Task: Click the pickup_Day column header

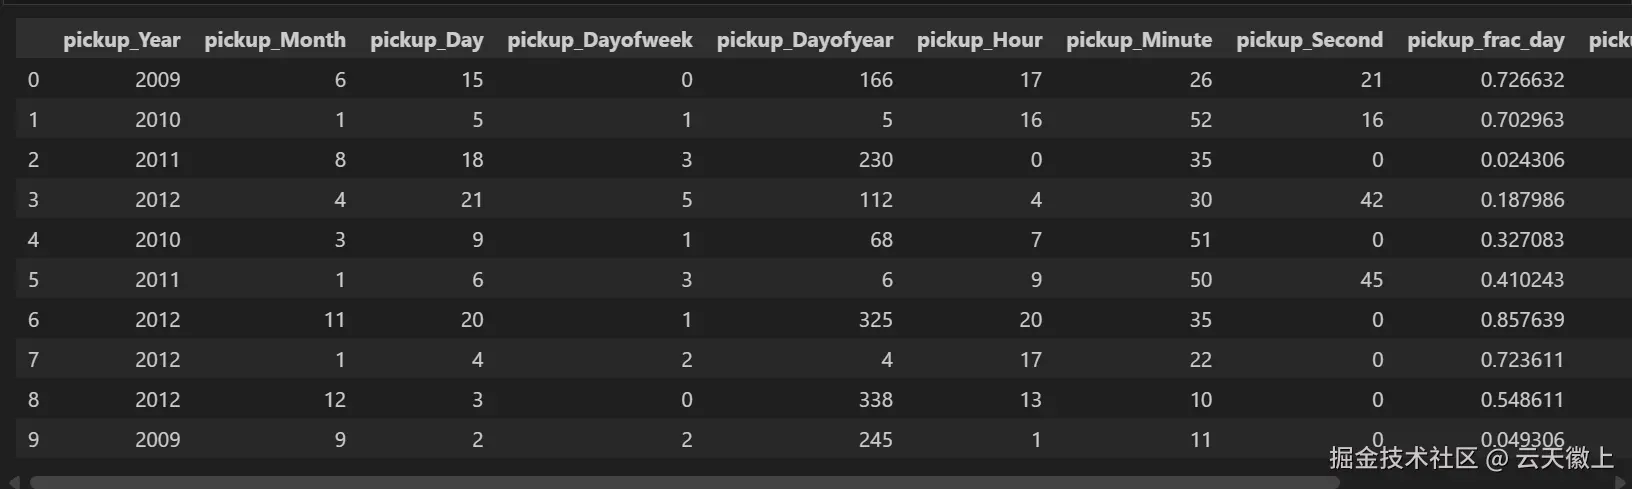Action: tap(426, 40)
